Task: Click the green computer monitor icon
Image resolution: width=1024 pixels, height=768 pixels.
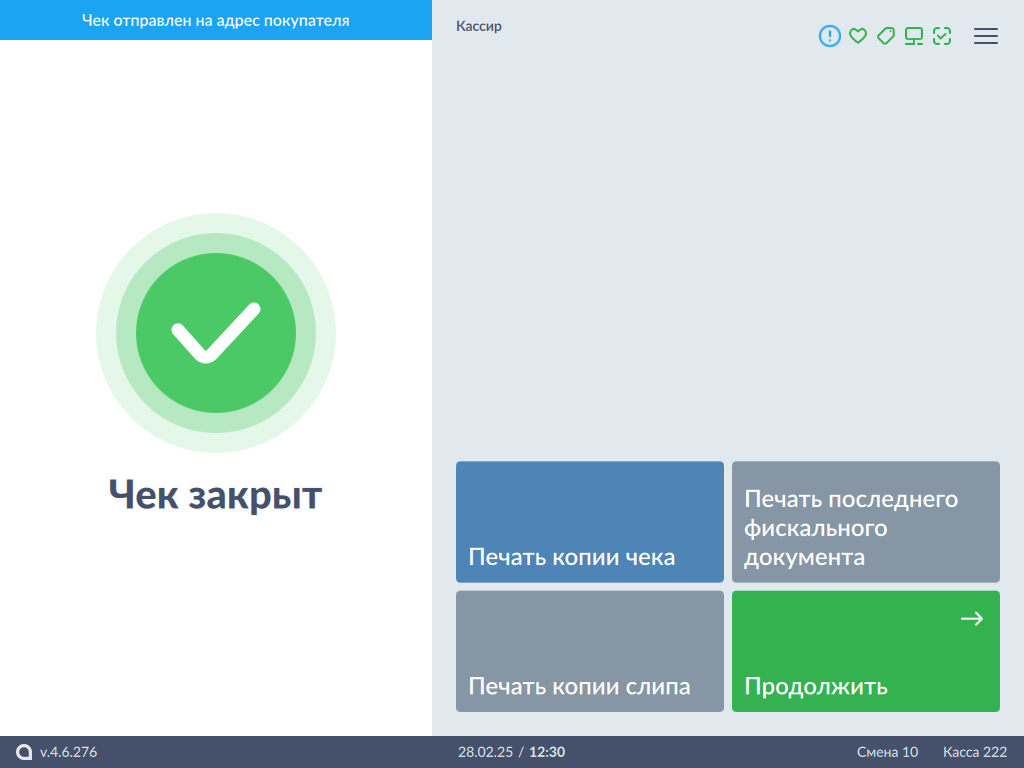Action: tap(913, 36)
